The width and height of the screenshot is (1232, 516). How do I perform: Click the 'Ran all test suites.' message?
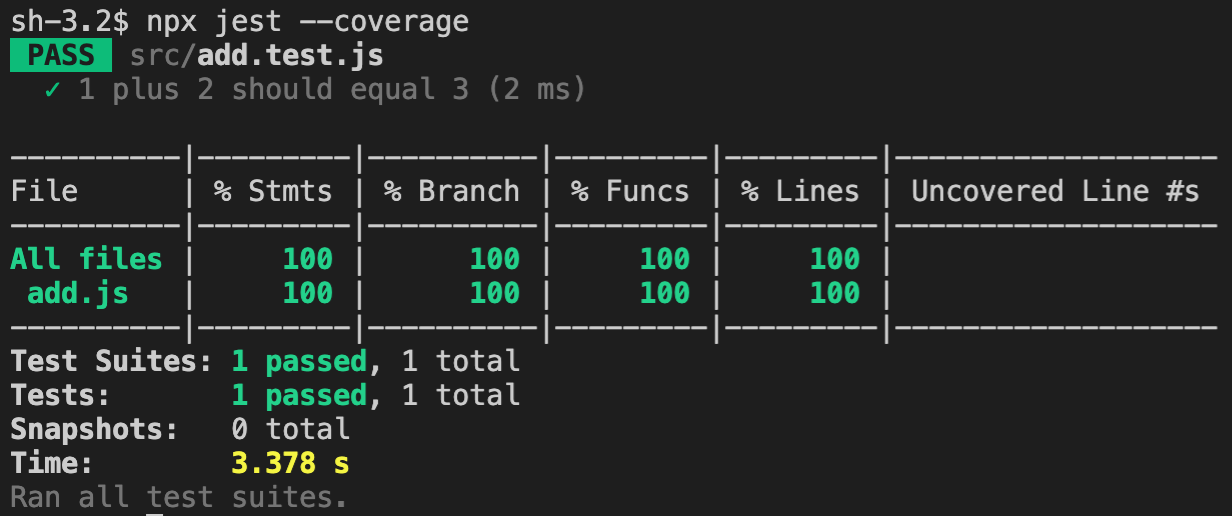(x=179, y=497)
